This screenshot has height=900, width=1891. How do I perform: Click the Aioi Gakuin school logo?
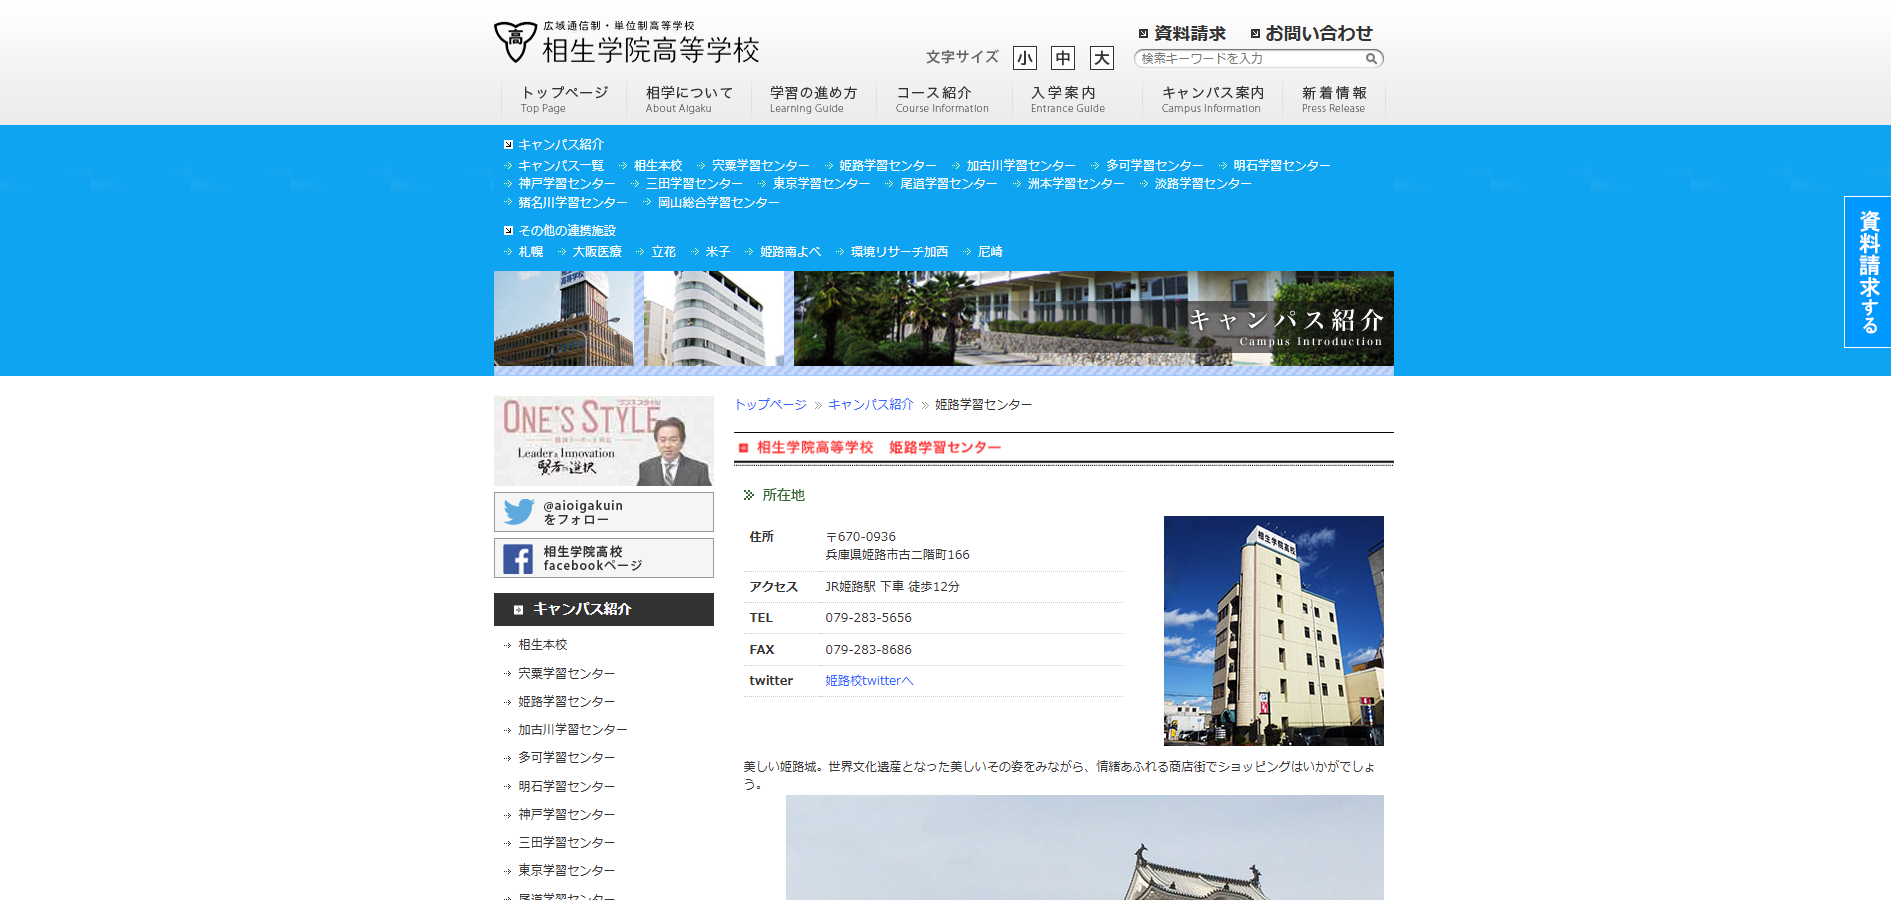click(626, 43)
